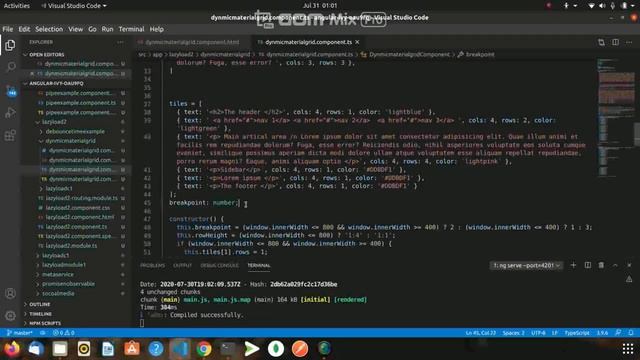Image resolution: width=640 pixels, height=360 pixels.
Task: Close the terminal panel
Action: coord(629,265)
